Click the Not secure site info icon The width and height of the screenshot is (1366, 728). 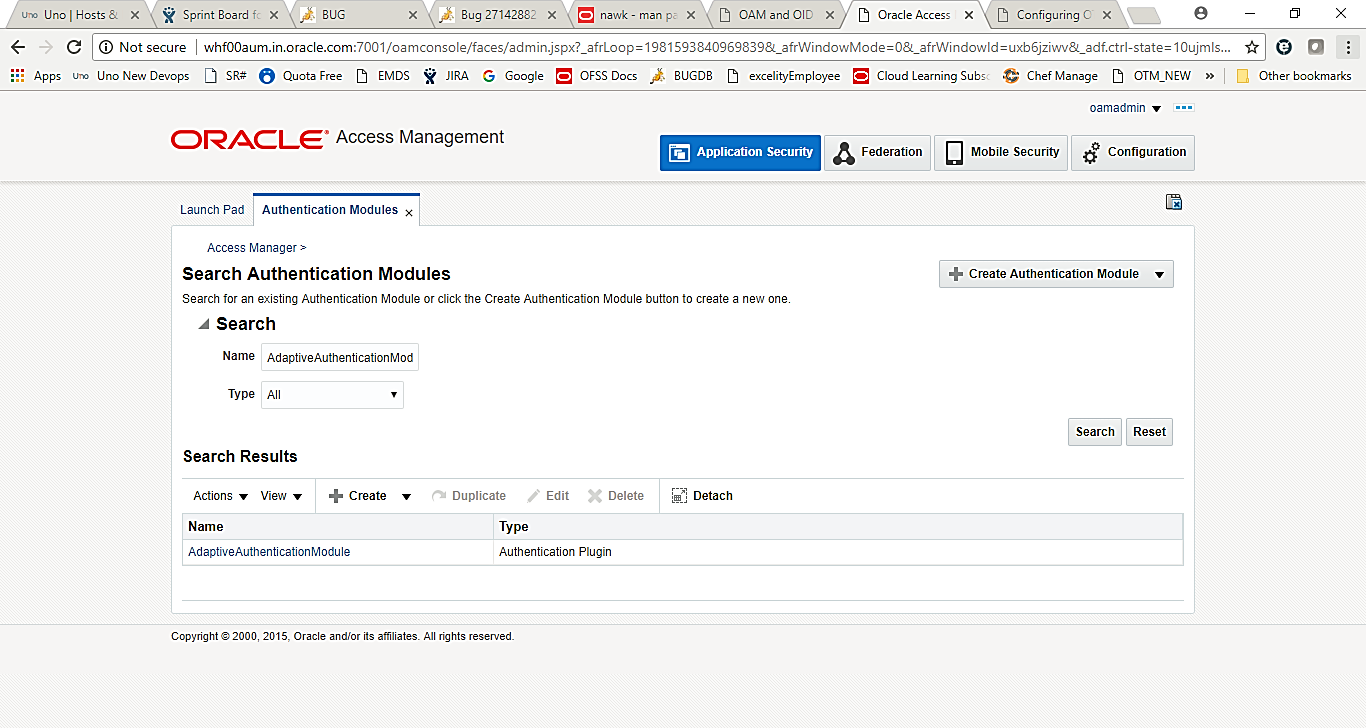tap(107, 47)
